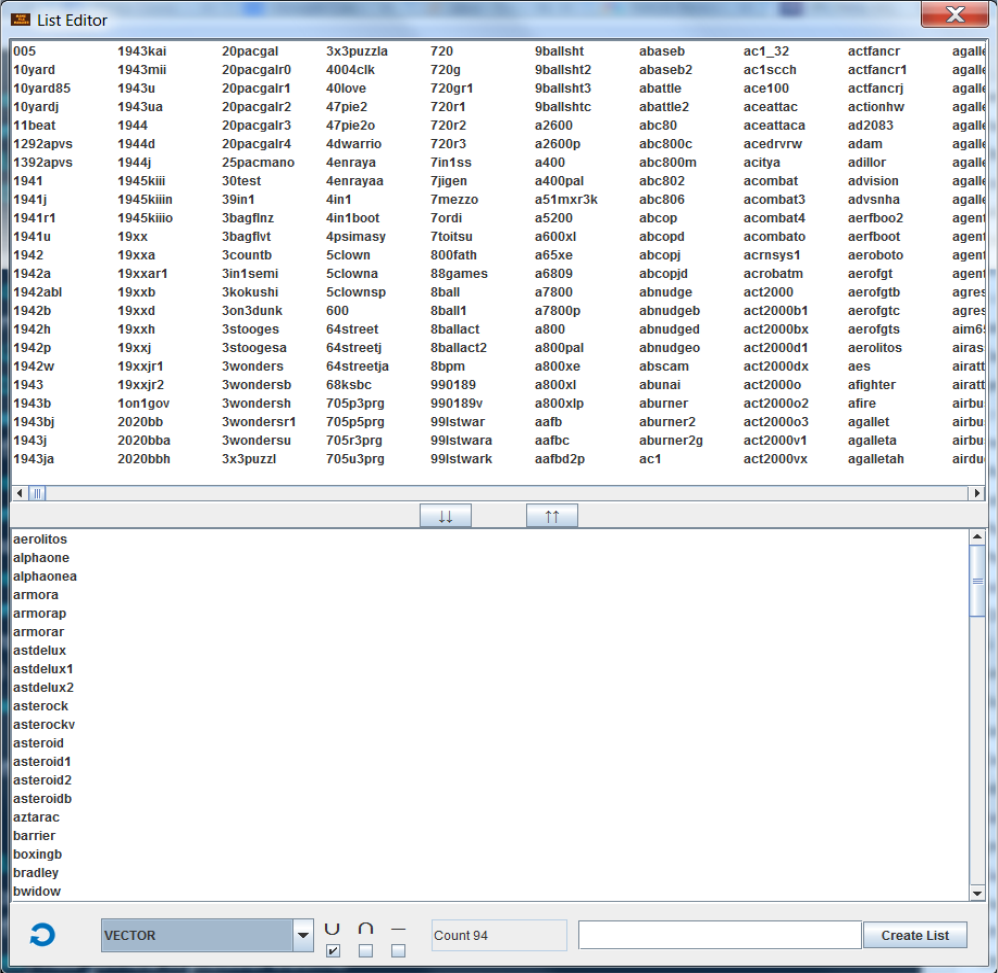Click the horizontal scrollbar right arrow
Screen dimensions: 998x973
[x=976, y=493]
